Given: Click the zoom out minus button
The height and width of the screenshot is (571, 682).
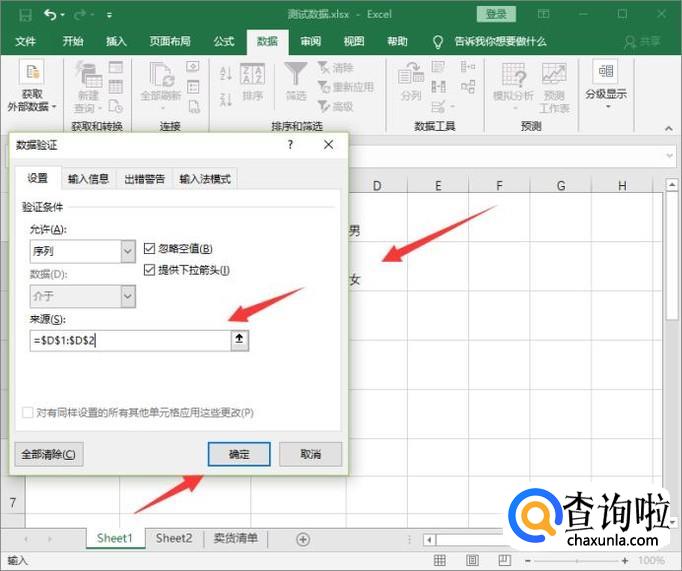Looking at the screenshot, I should click(x=527, y=561).
